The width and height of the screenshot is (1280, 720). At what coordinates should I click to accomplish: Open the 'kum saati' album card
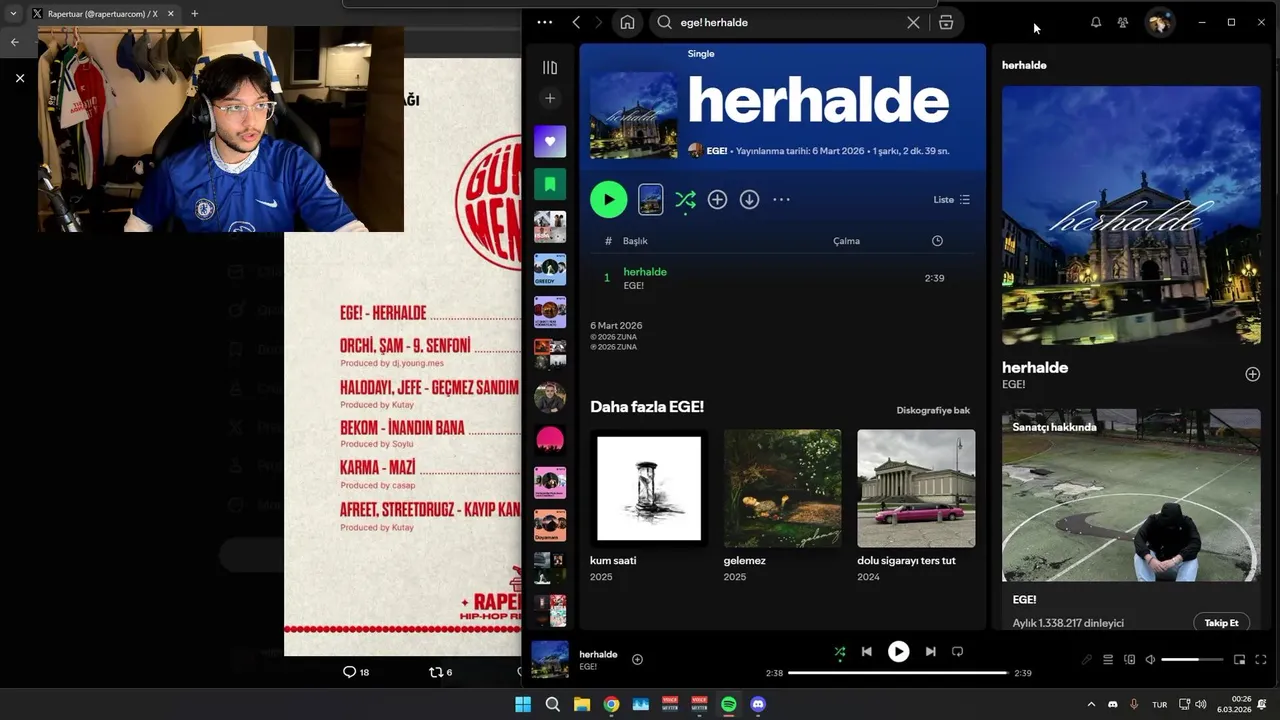pos(649,508)
